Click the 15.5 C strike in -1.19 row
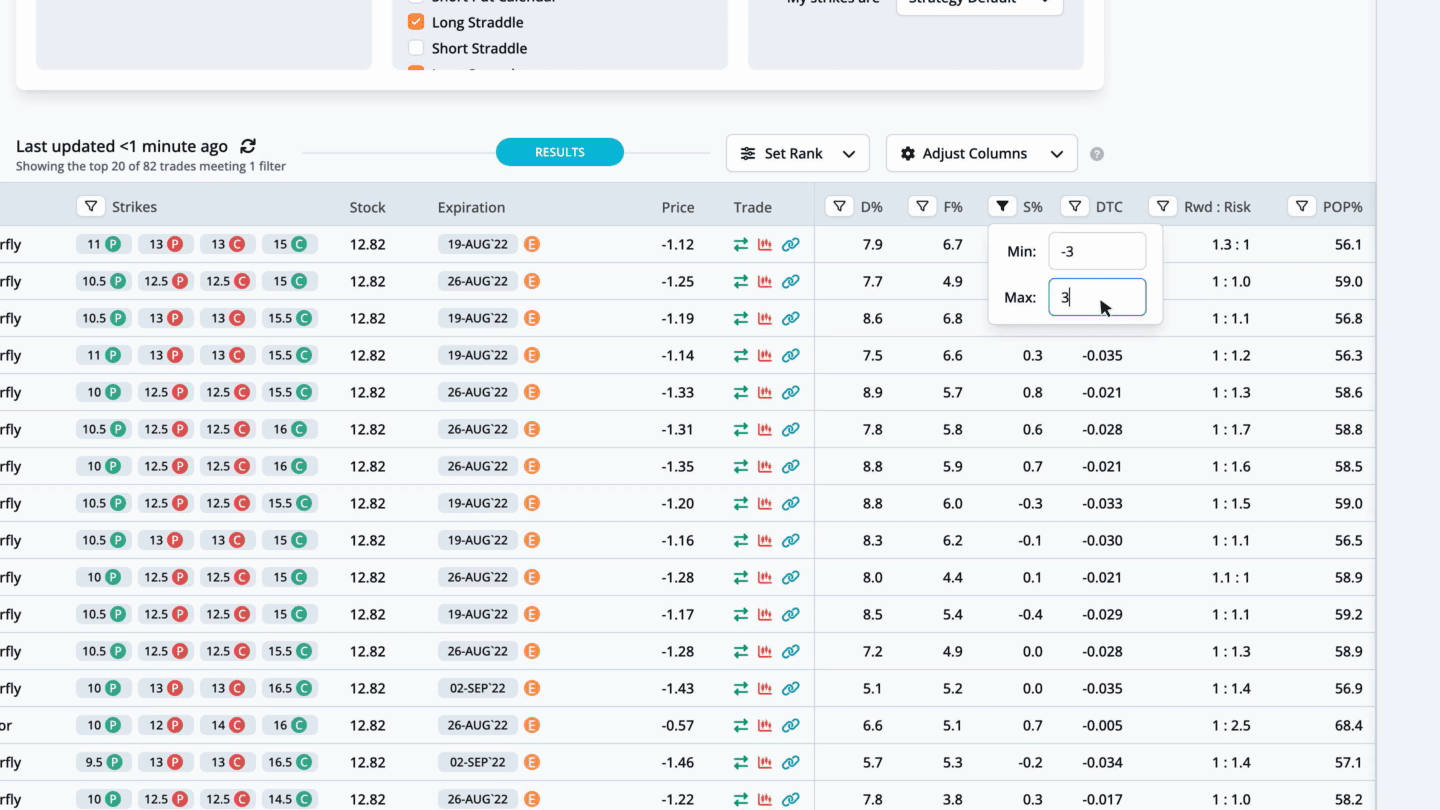The width and height of the screenshot is (1440, 810). pos(290,319)
